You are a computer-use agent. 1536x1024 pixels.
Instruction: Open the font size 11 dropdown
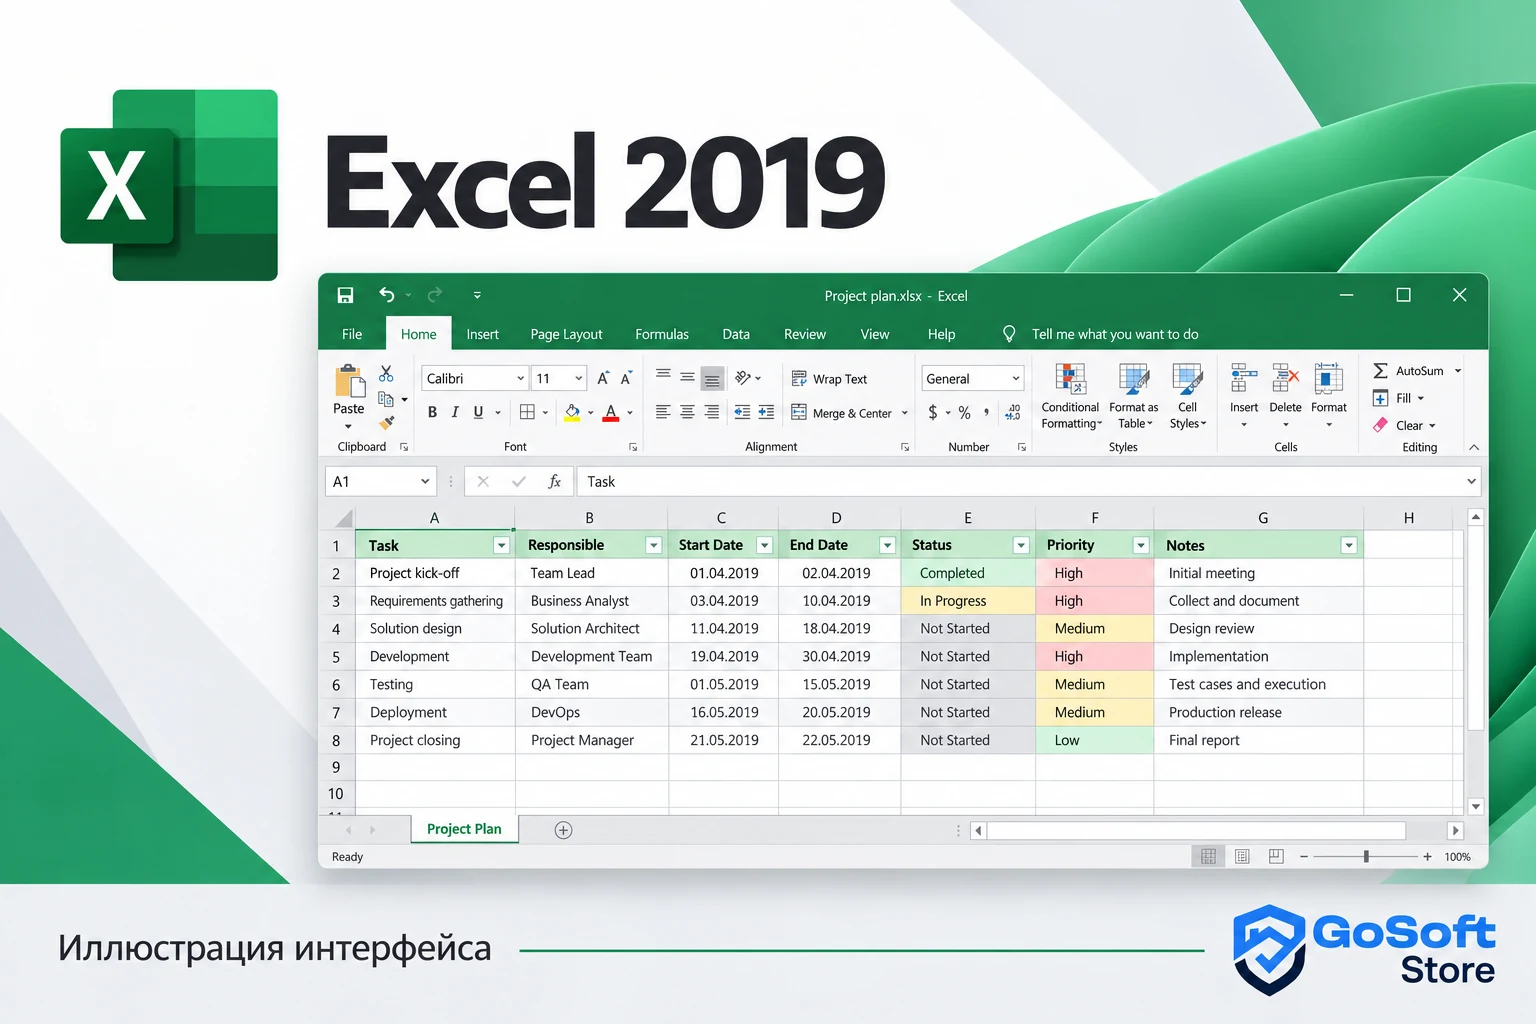578,378
